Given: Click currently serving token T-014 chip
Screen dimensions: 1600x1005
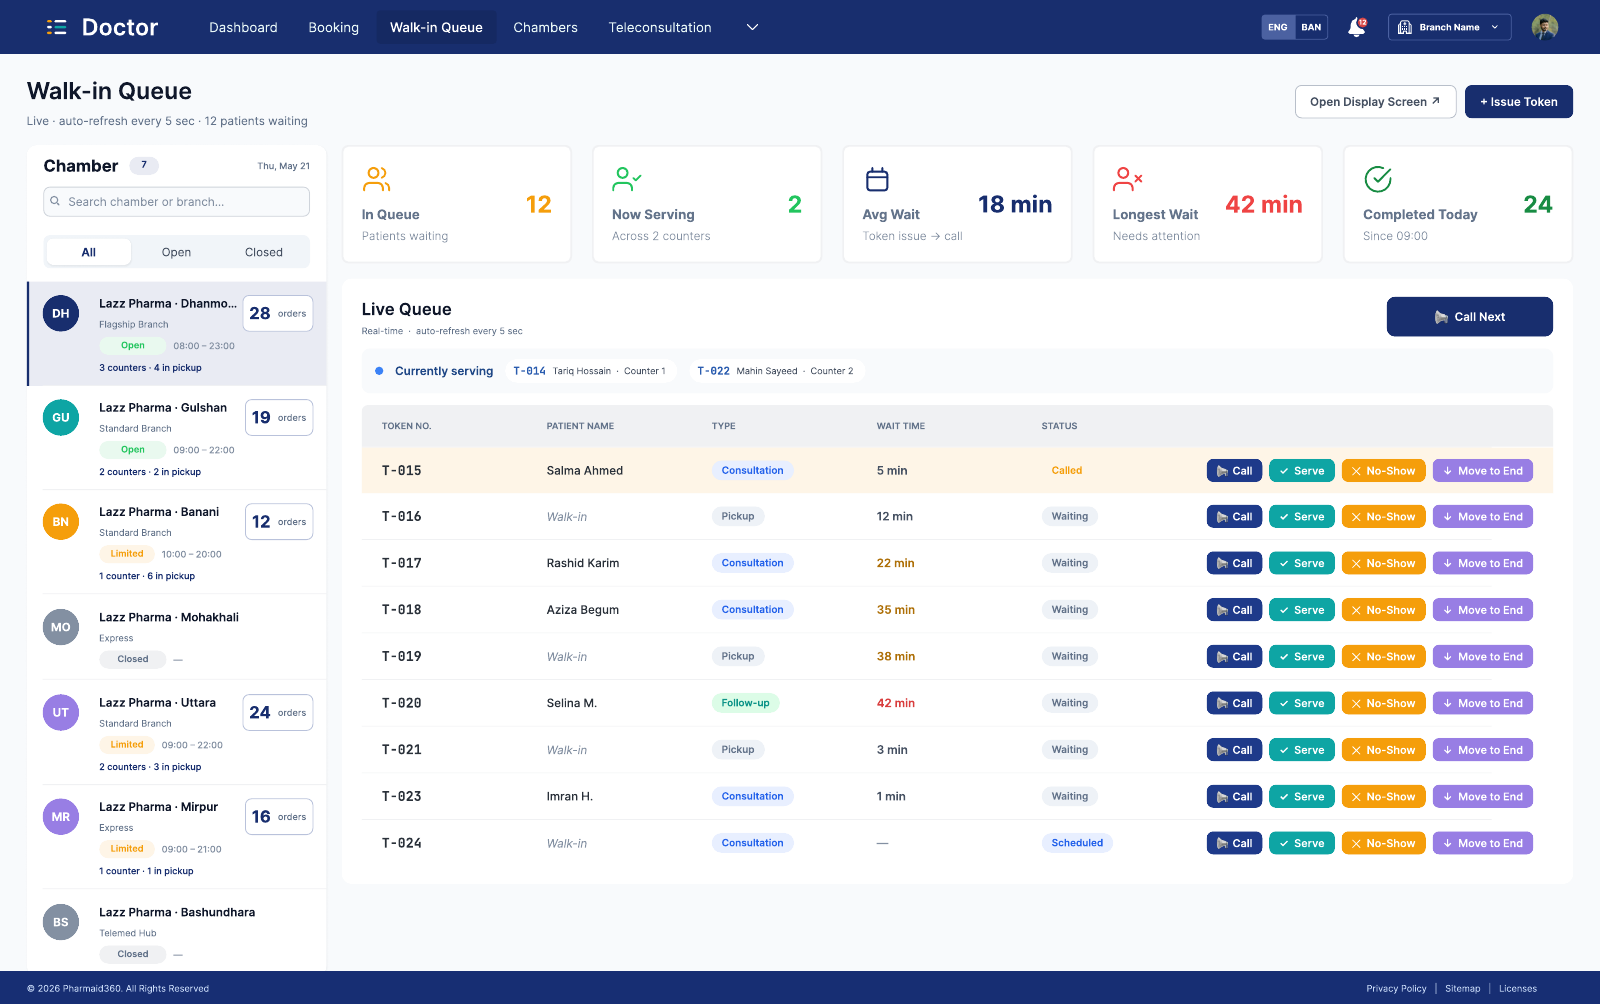Looking at the screenshot, I should (590, 371).
